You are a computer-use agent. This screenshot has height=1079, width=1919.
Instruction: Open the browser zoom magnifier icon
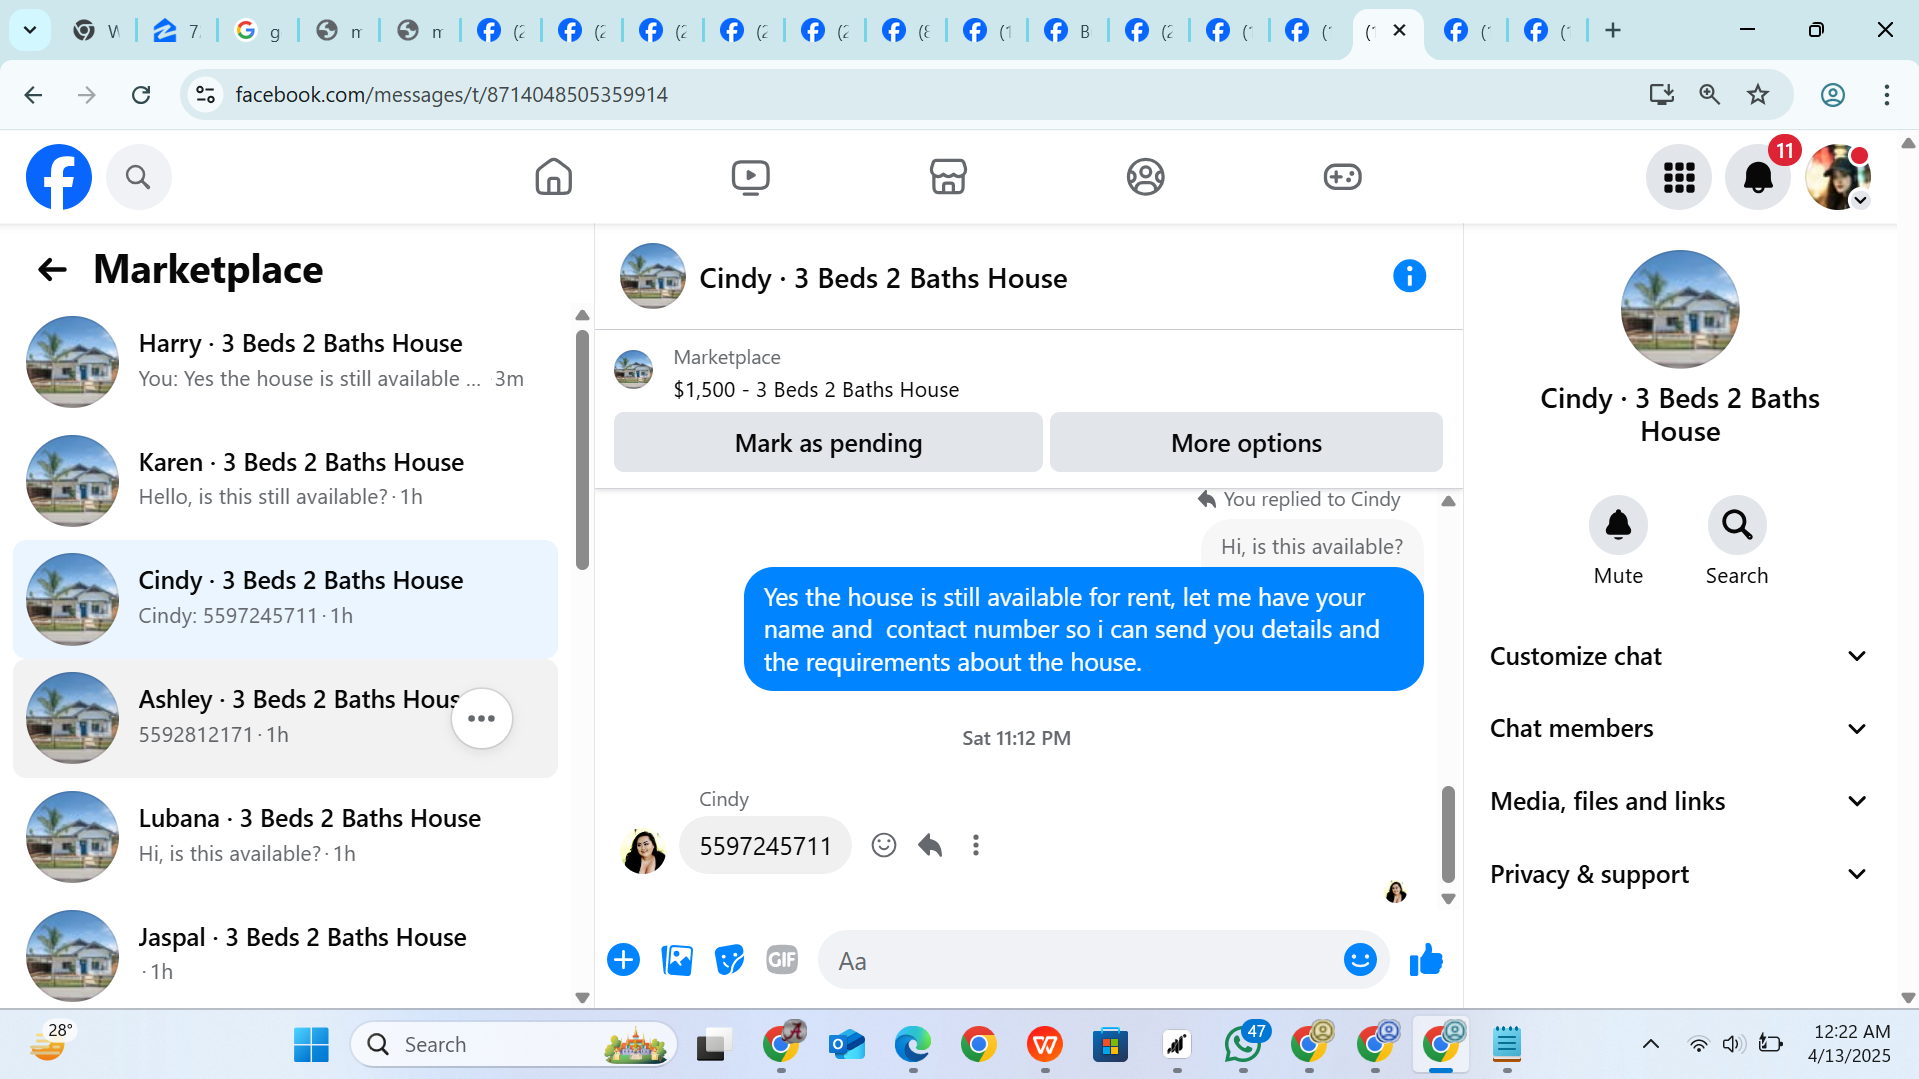tap(1709, 95)
